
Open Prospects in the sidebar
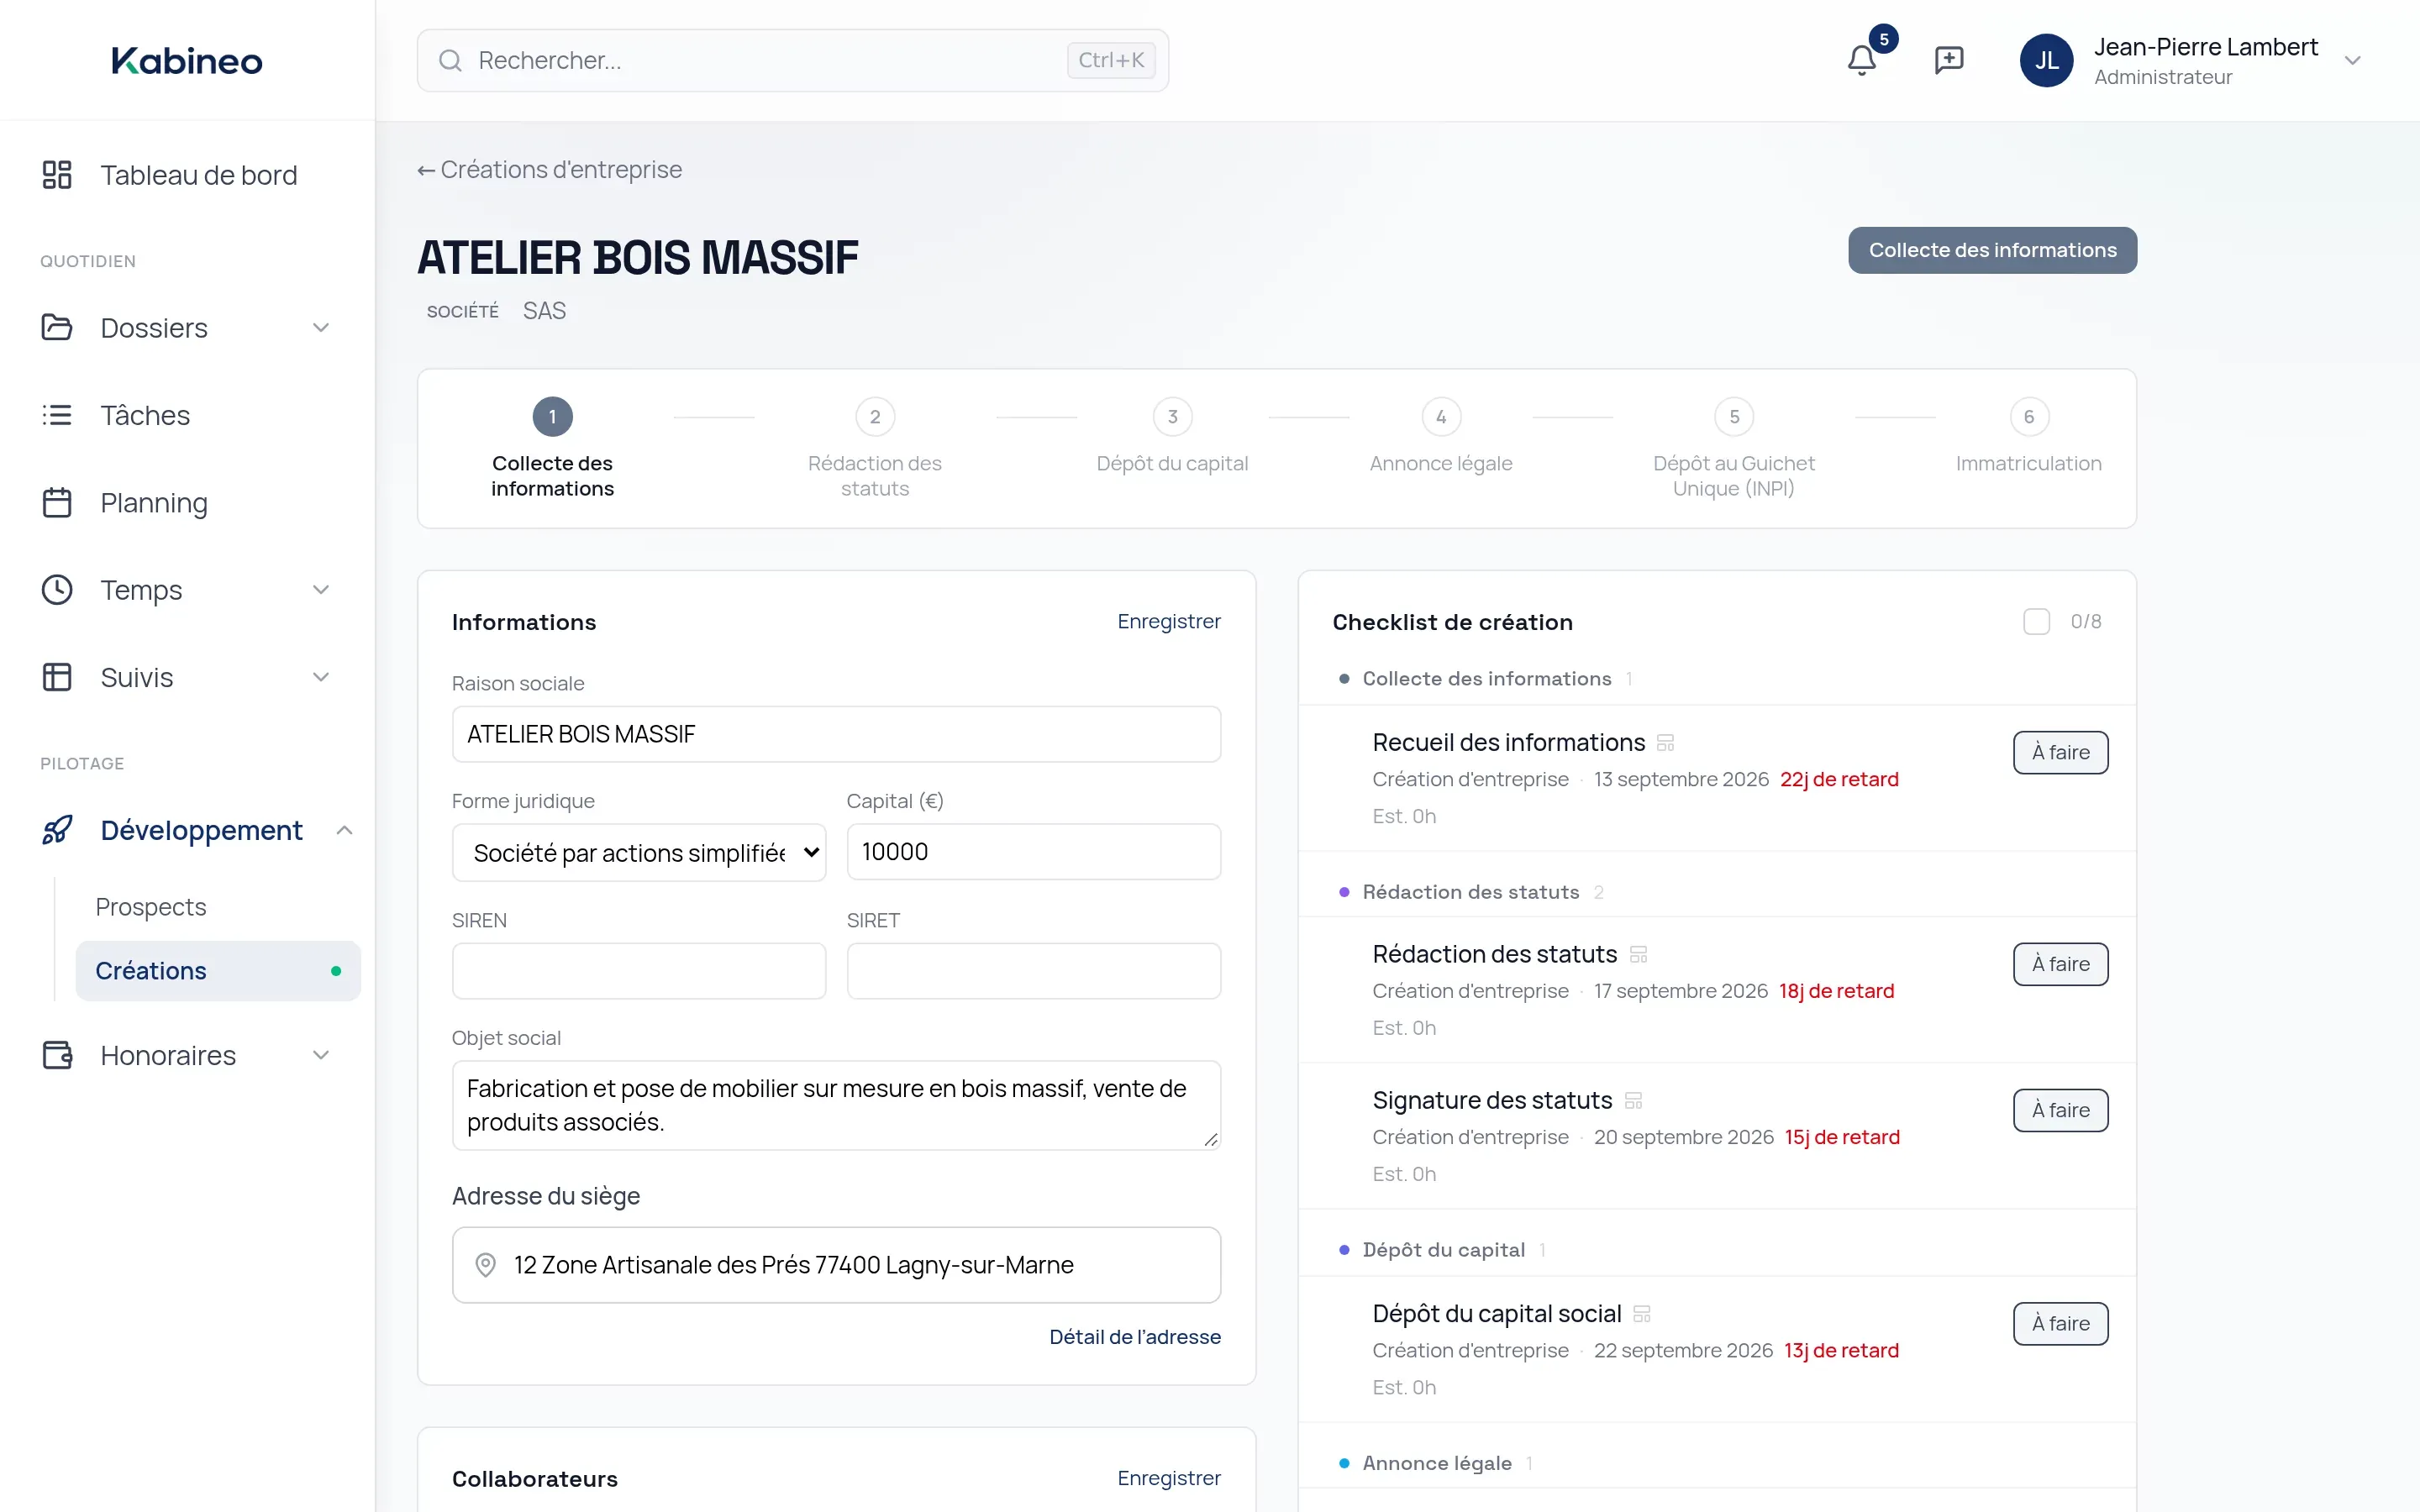[x=151, y=907]
